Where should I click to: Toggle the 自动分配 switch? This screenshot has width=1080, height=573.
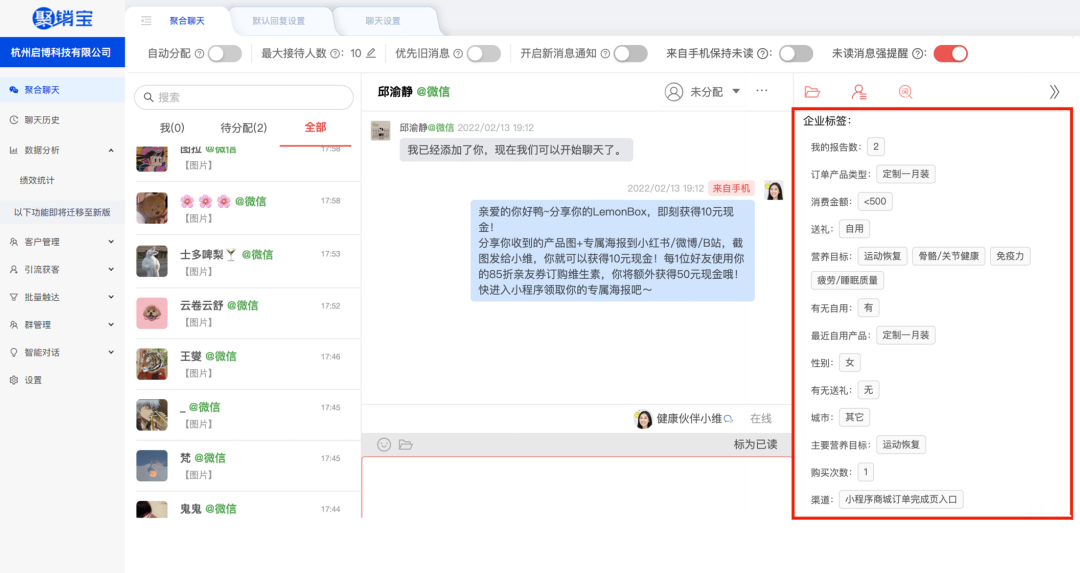(225, 54)
